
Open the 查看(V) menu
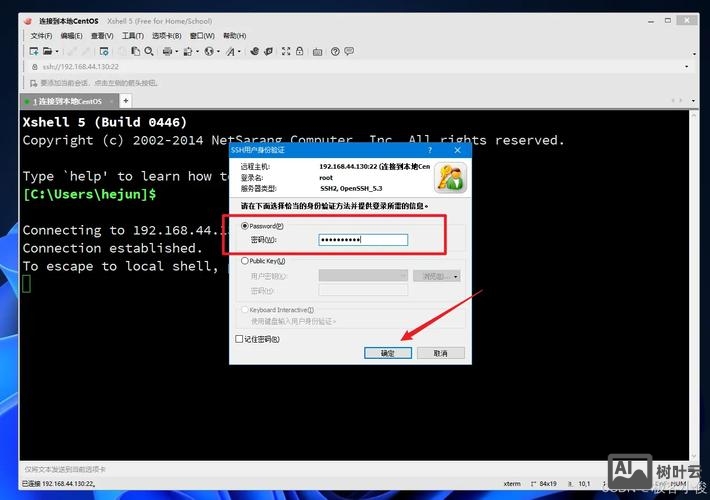coord(102,36)
